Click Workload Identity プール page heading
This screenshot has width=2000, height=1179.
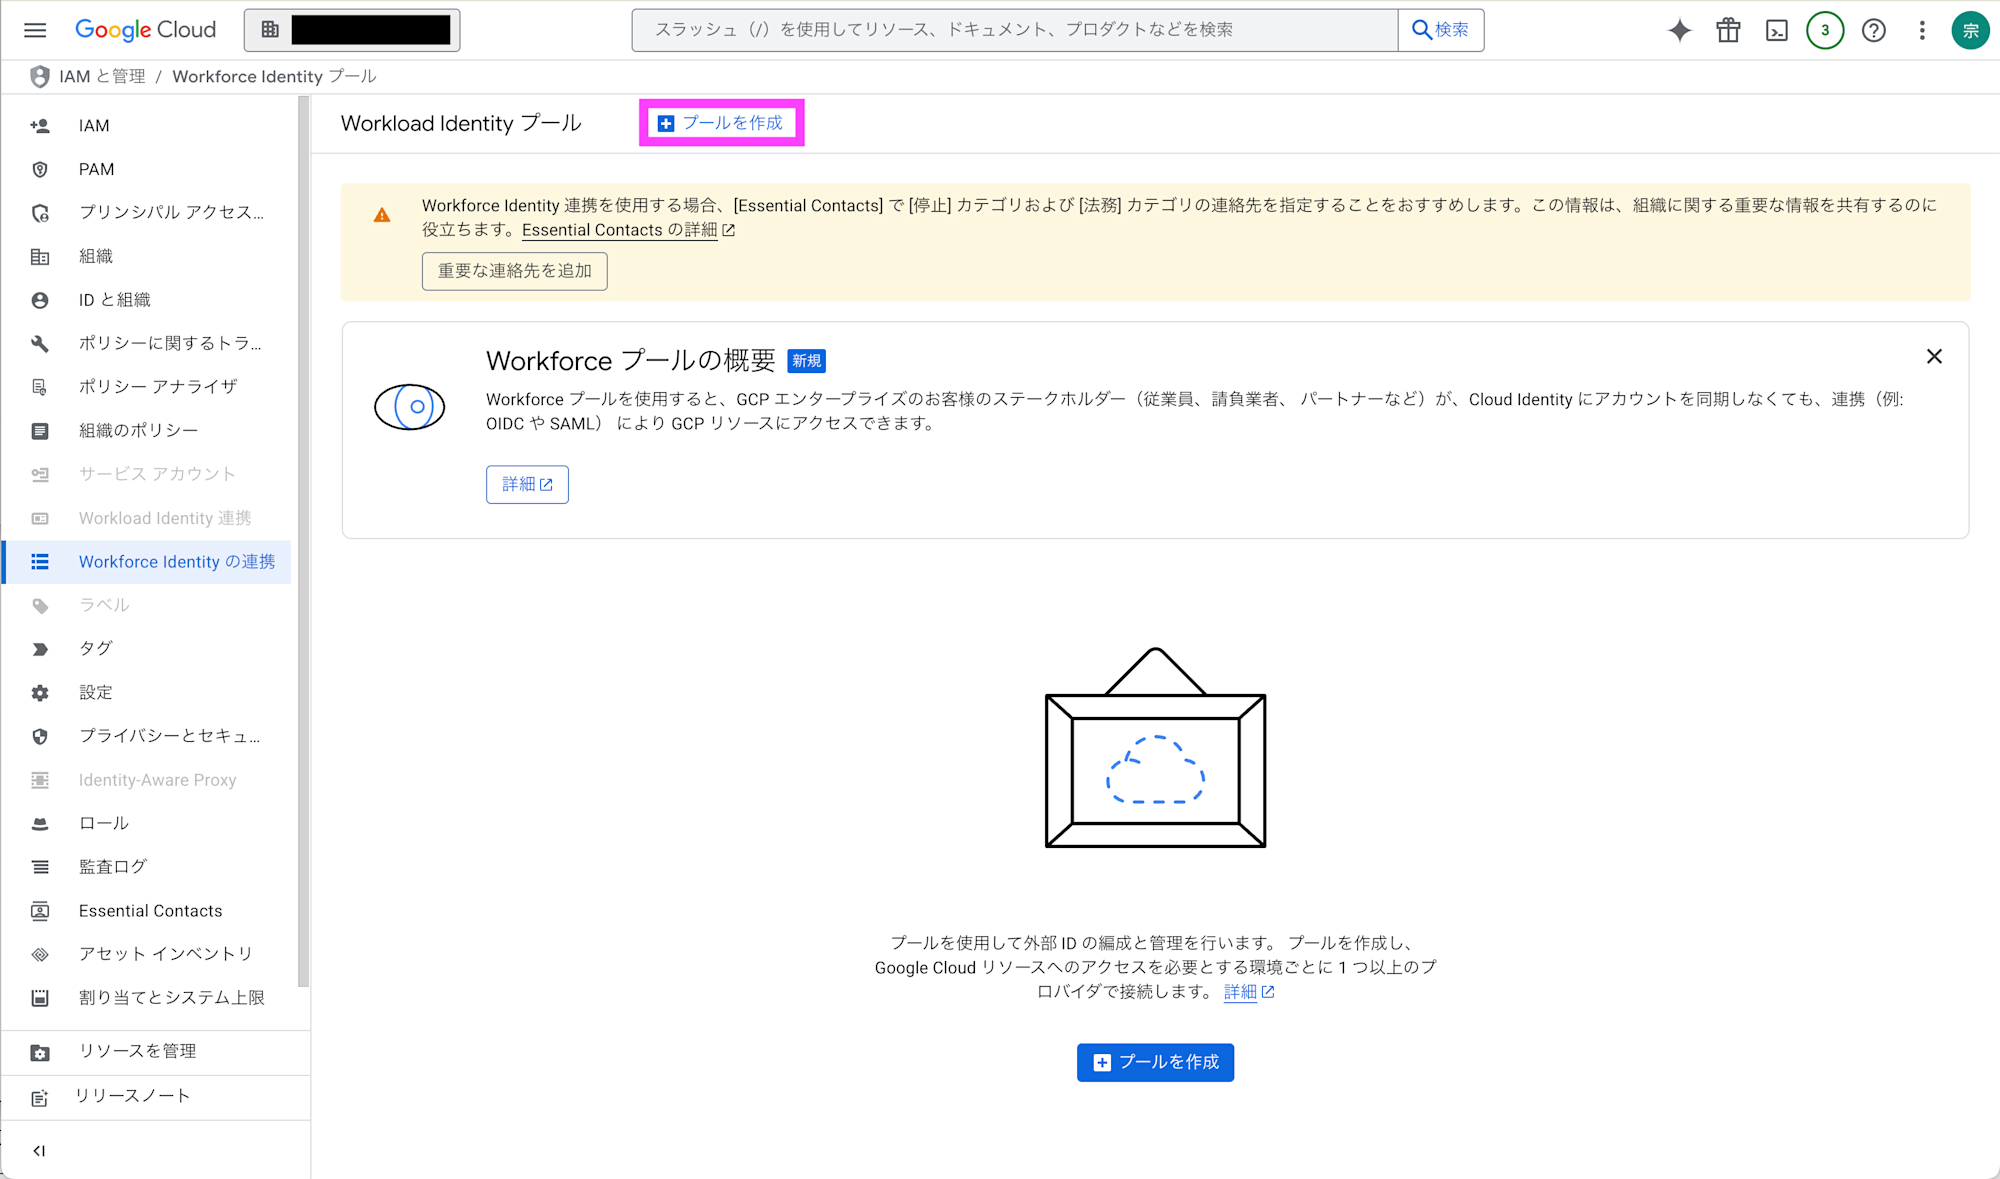pyautogui.click(x=461, y=123)
